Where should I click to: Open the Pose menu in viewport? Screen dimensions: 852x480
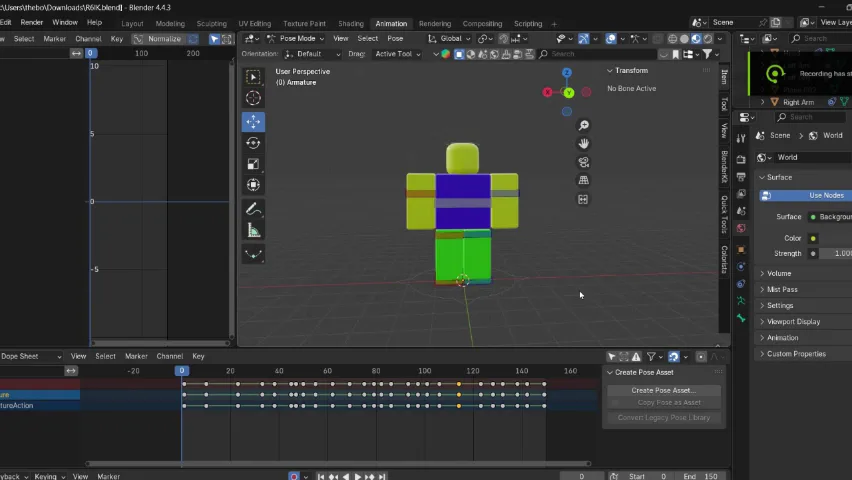(395, 39)
